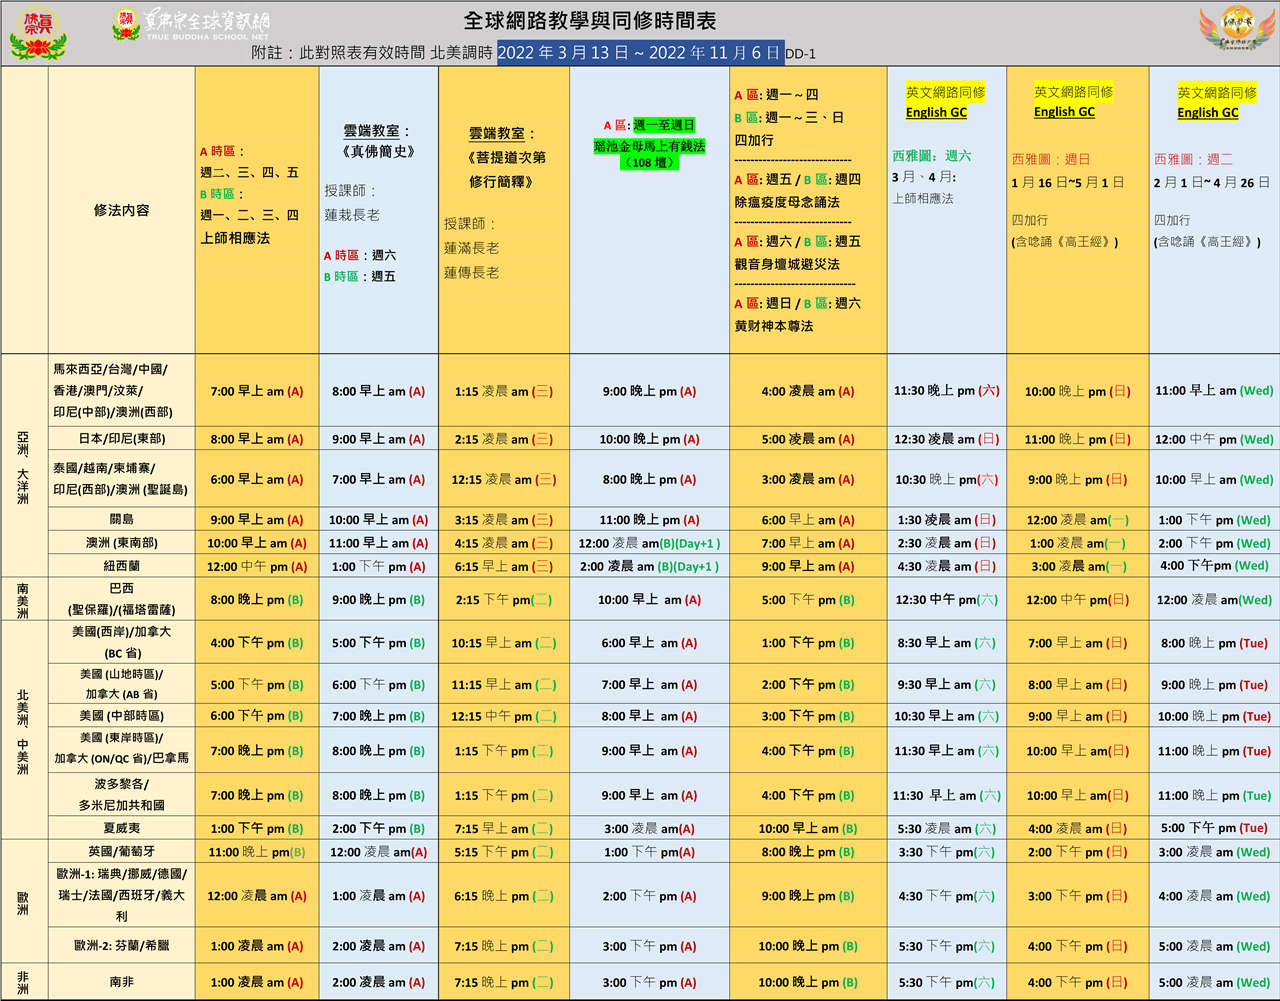This screenshot has height=1001, width=1280.
Task: Click the 英國/葡萄牙 row label
Action: point(121,851)
